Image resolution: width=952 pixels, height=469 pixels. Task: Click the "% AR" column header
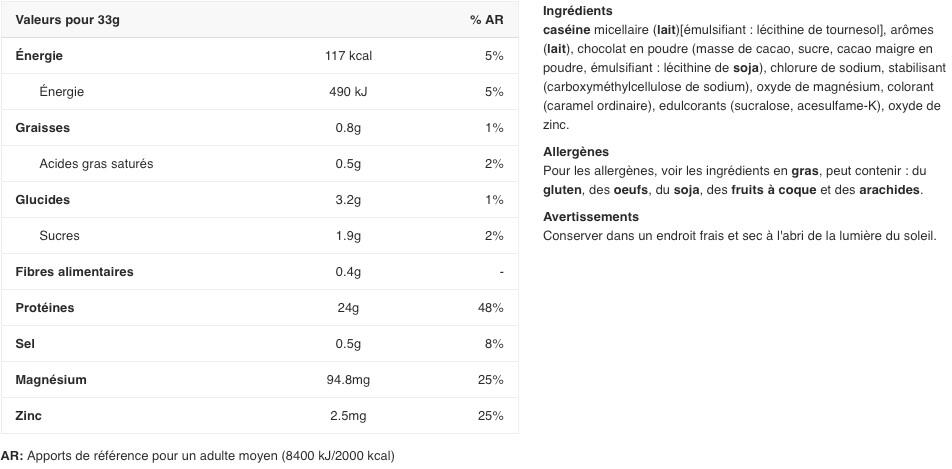point(486,20)
